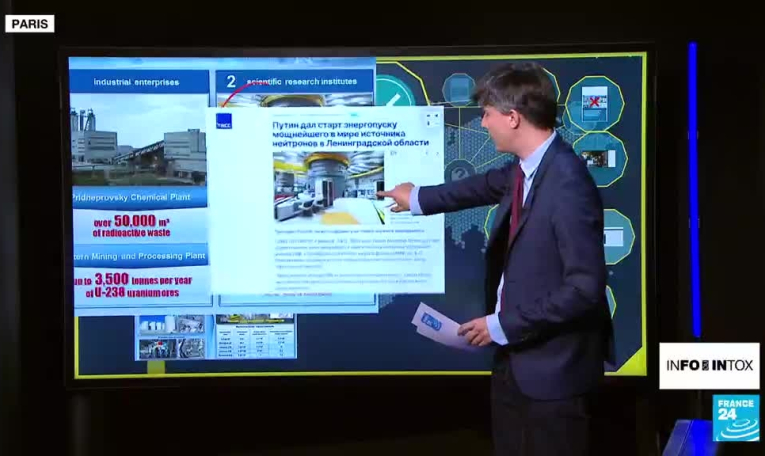Click the France 24 channel logo
Image resolution: width=765 pixels, height=456 pixels.
[x=736, y=418]
